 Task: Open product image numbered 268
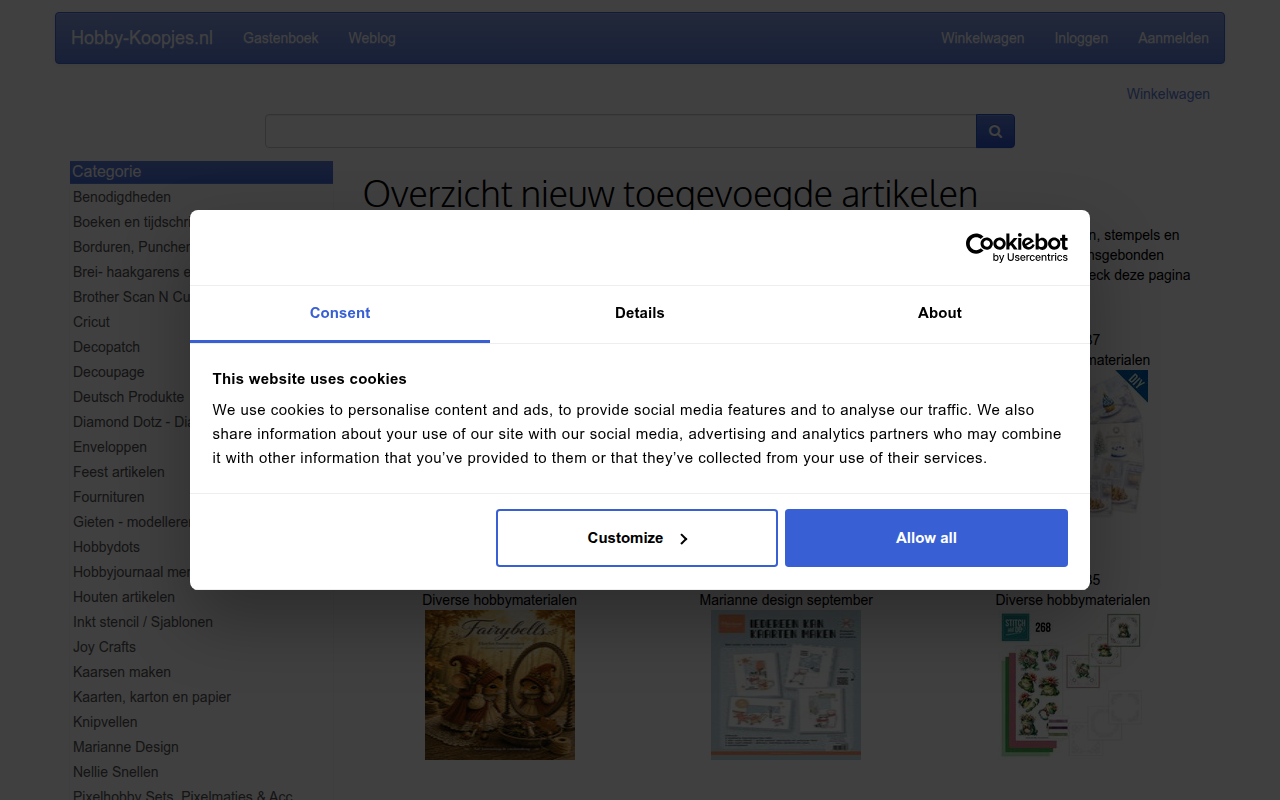[1072, 685]
